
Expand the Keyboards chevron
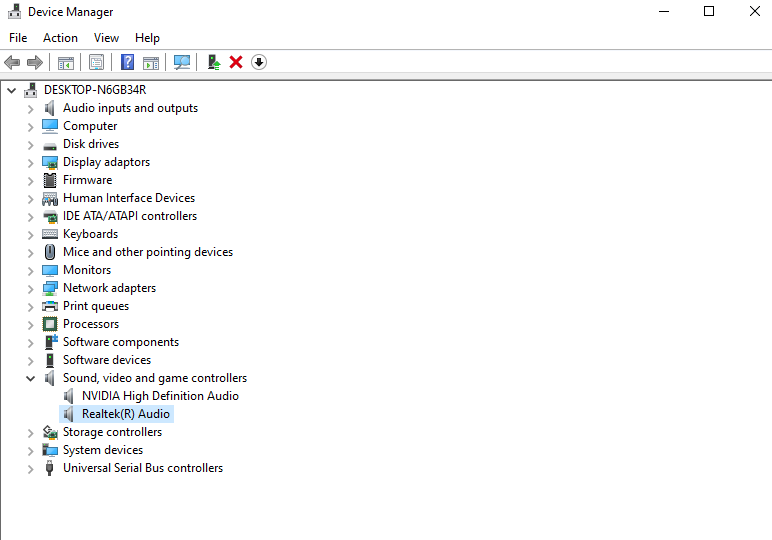coord(31,235)
